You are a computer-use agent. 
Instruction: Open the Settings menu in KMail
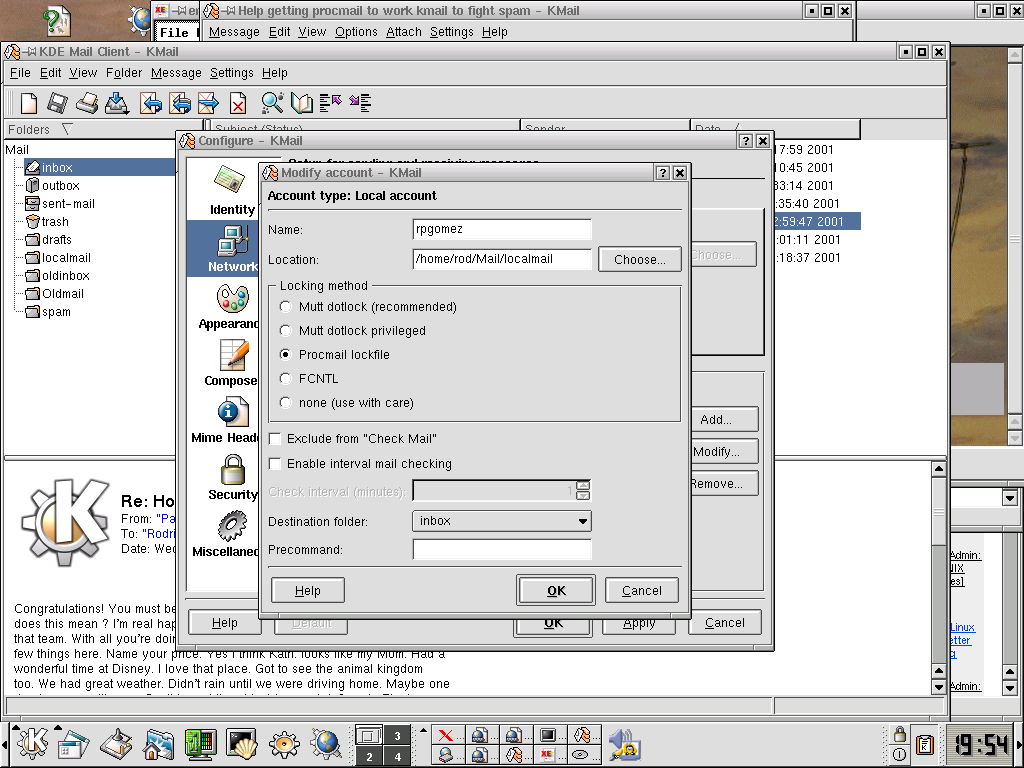(231, 73)
